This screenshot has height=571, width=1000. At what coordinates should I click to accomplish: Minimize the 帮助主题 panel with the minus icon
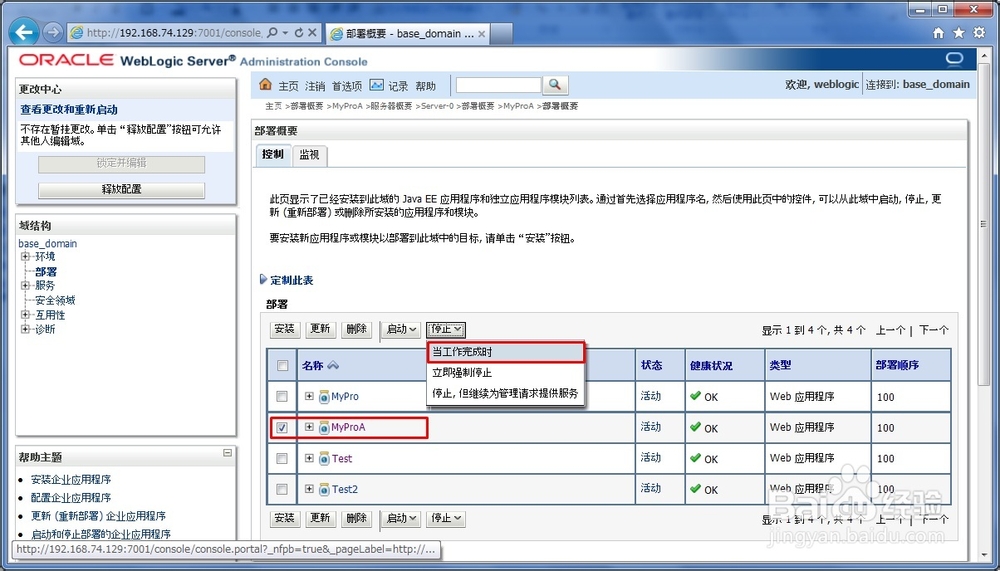point(228,453)
